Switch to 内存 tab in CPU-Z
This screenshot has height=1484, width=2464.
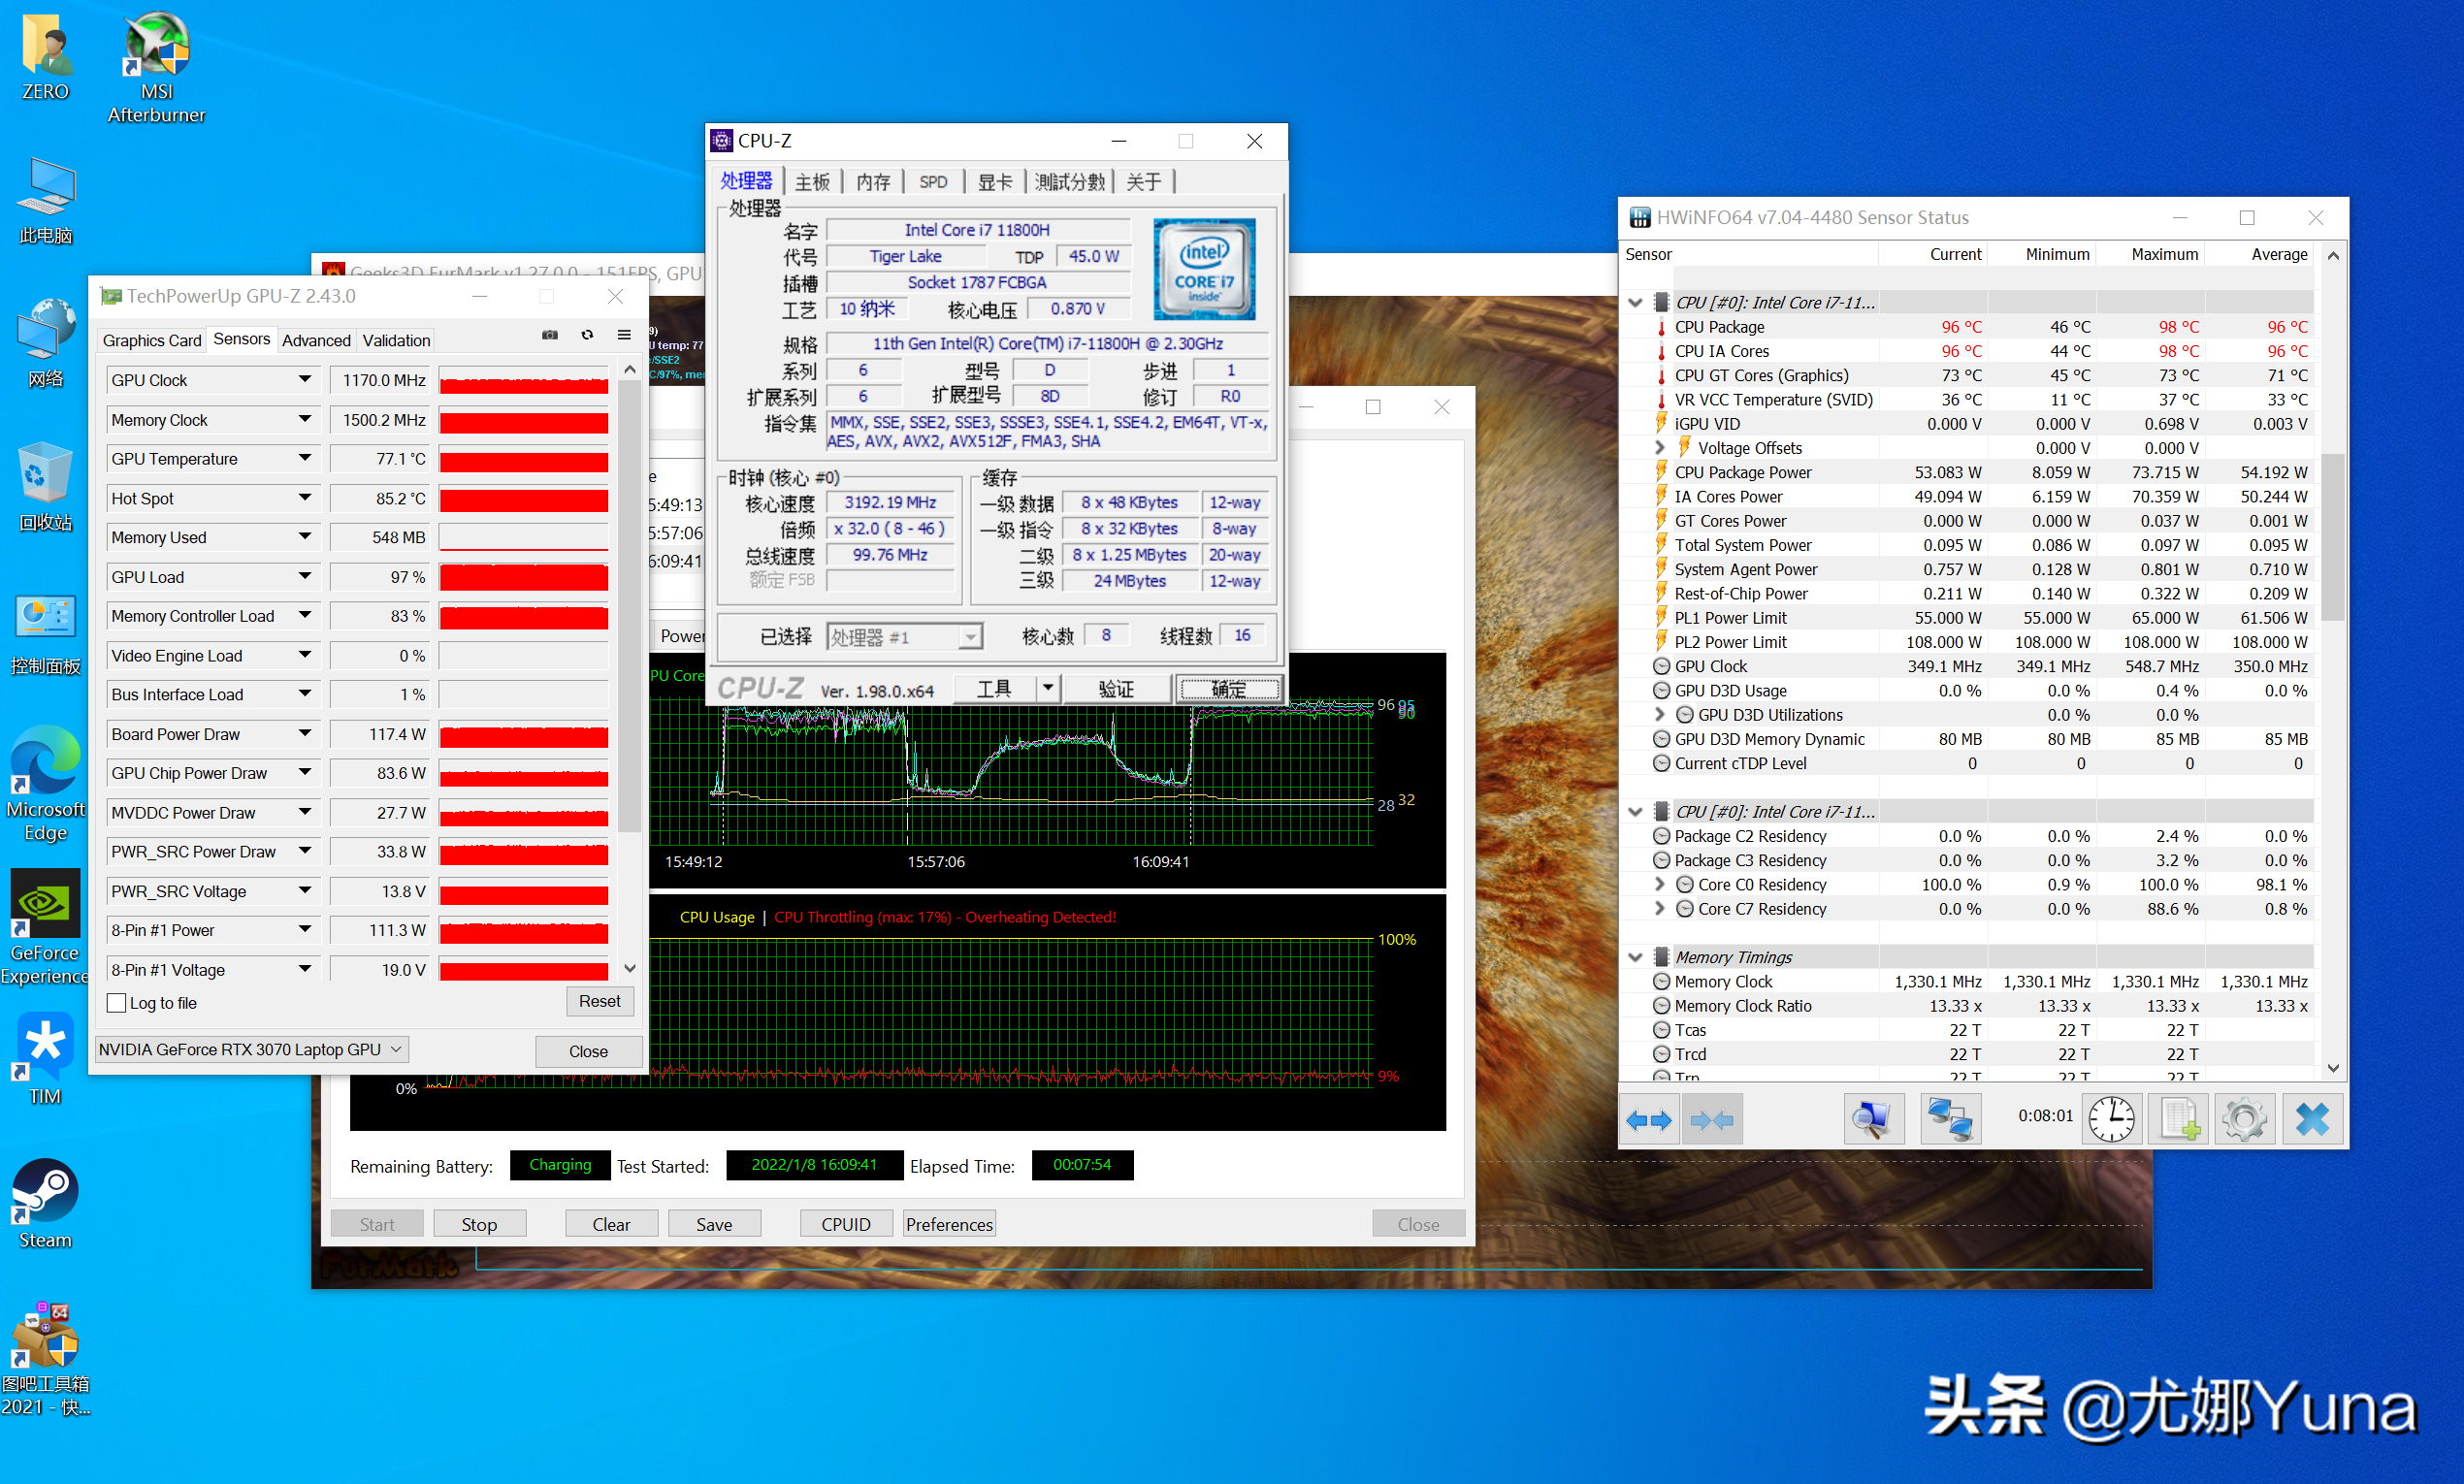(873, 182)
